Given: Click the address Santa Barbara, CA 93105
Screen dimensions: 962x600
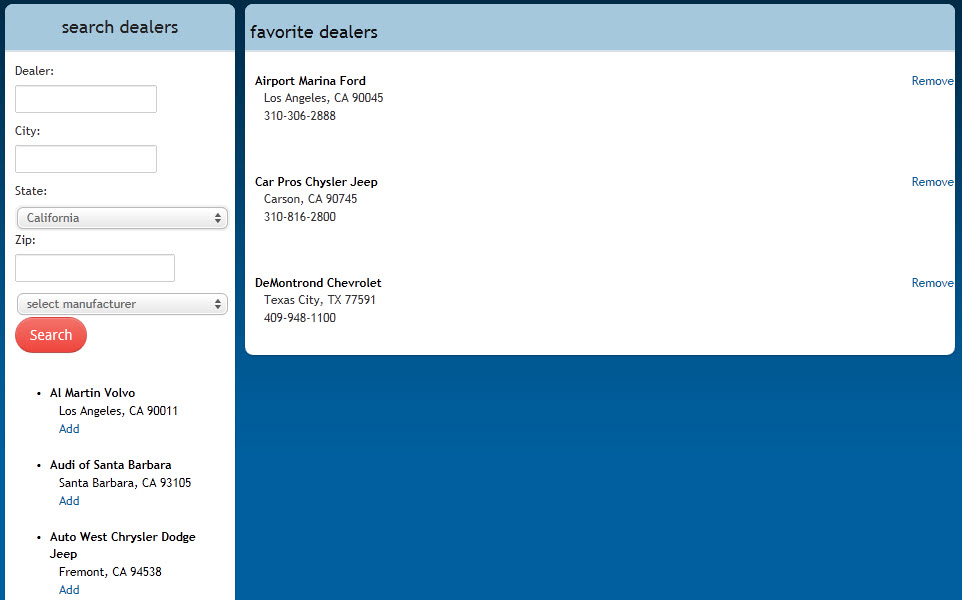Looking at the screenshot, I should click(125, 483).
